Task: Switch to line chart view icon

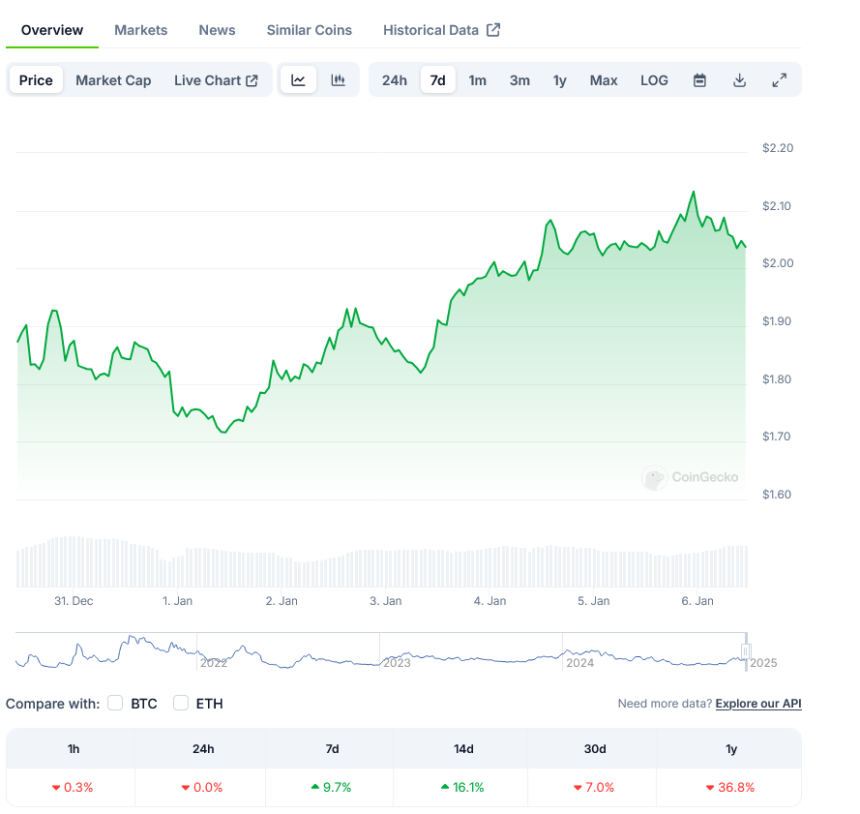Action: point(298,80)
